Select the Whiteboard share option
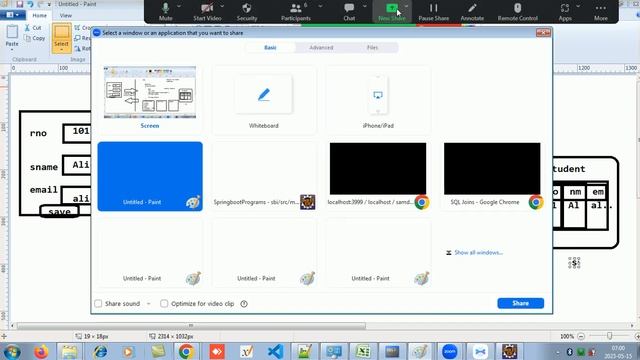This screenshot has width=640, height=360. click(264, 100)
